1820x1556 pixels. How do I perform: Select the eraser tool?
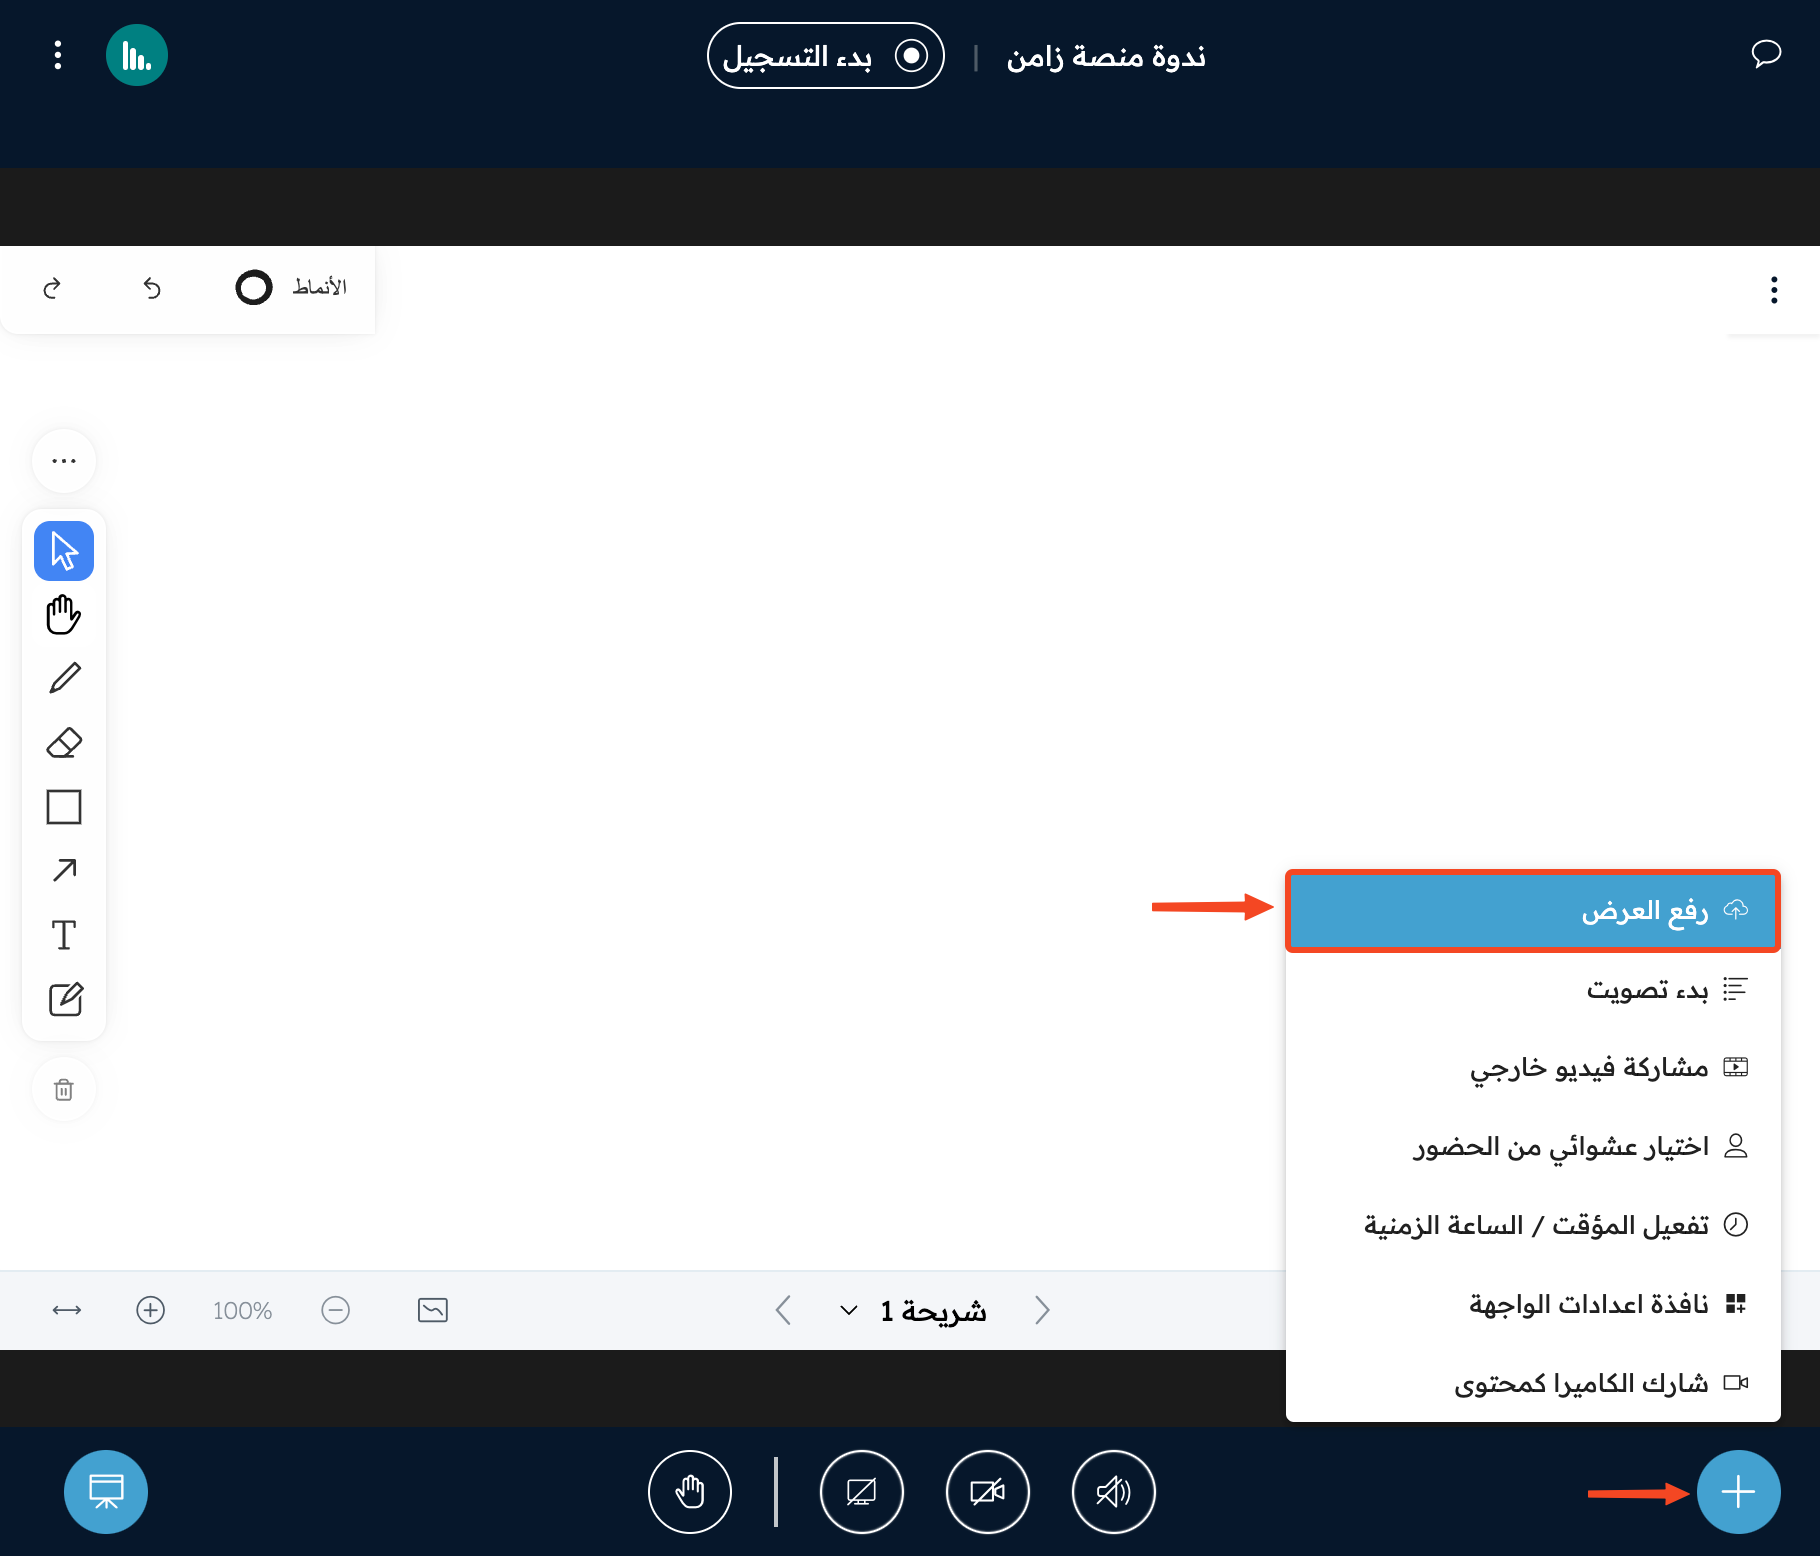[x=64, y=743]
